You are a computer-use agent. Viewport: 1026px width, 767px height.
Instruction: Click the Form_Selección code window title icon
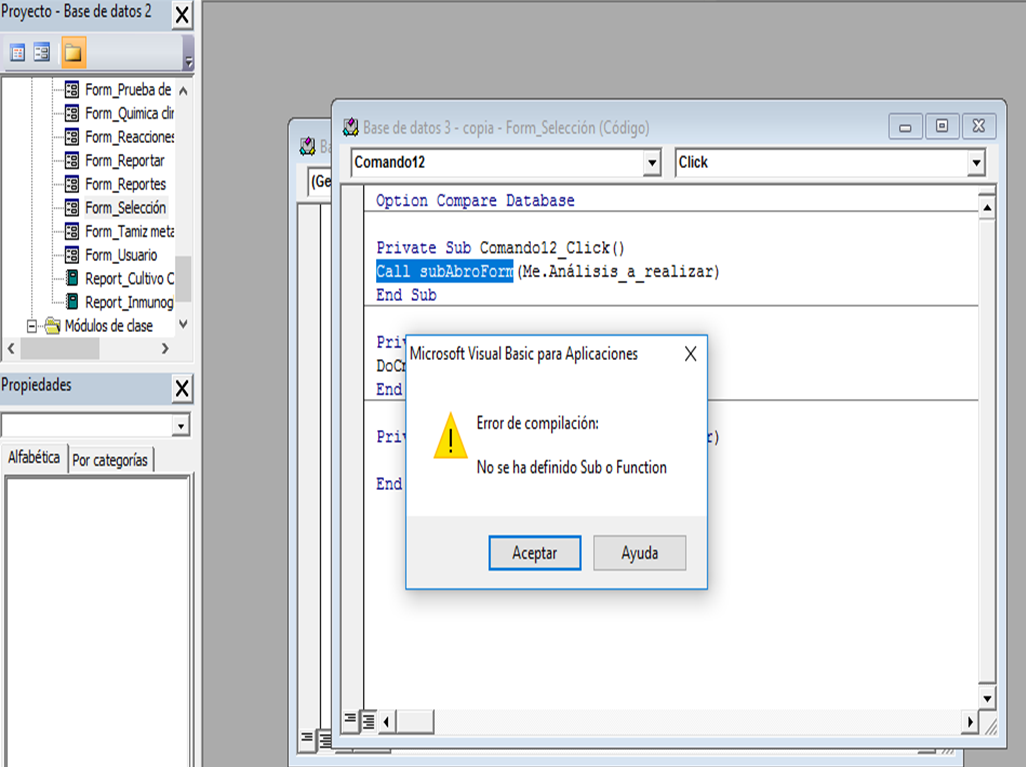(351, 127)
